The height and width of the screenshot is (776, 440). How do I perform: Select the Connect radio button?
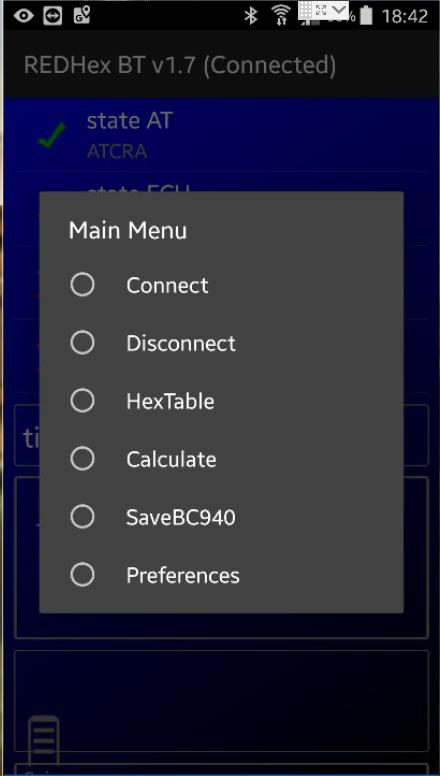pyautogui.click(x=82, y=285)
